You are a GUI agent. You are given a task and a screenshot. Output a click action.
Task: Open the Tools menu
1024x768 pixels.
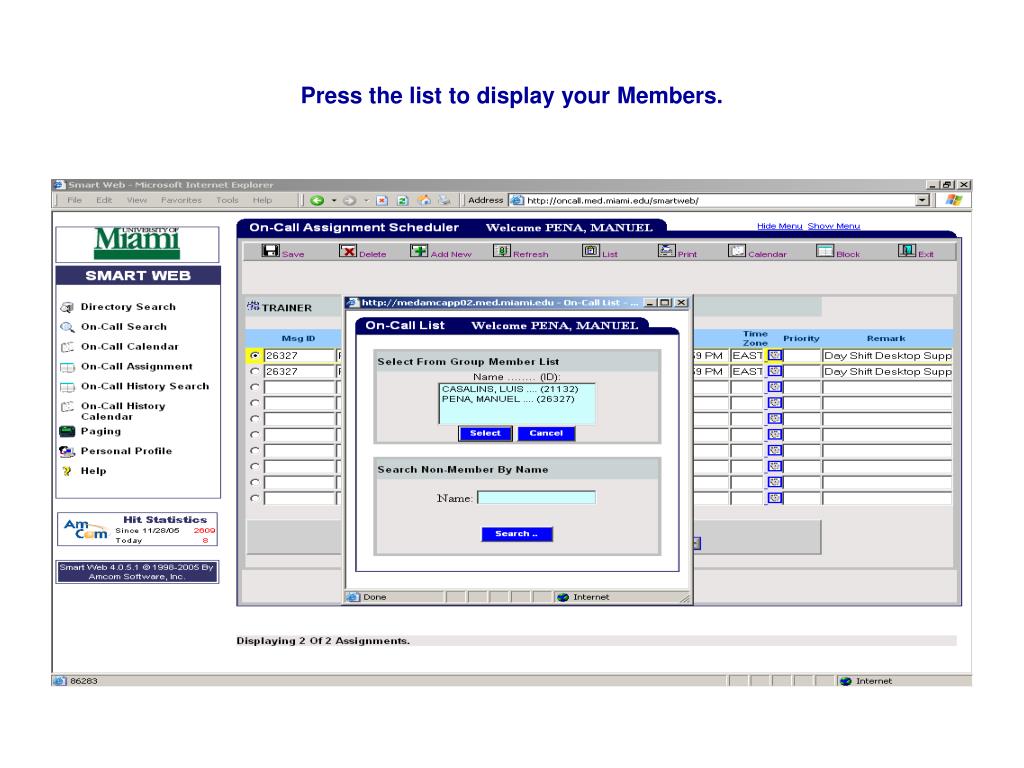pos(227,200)
